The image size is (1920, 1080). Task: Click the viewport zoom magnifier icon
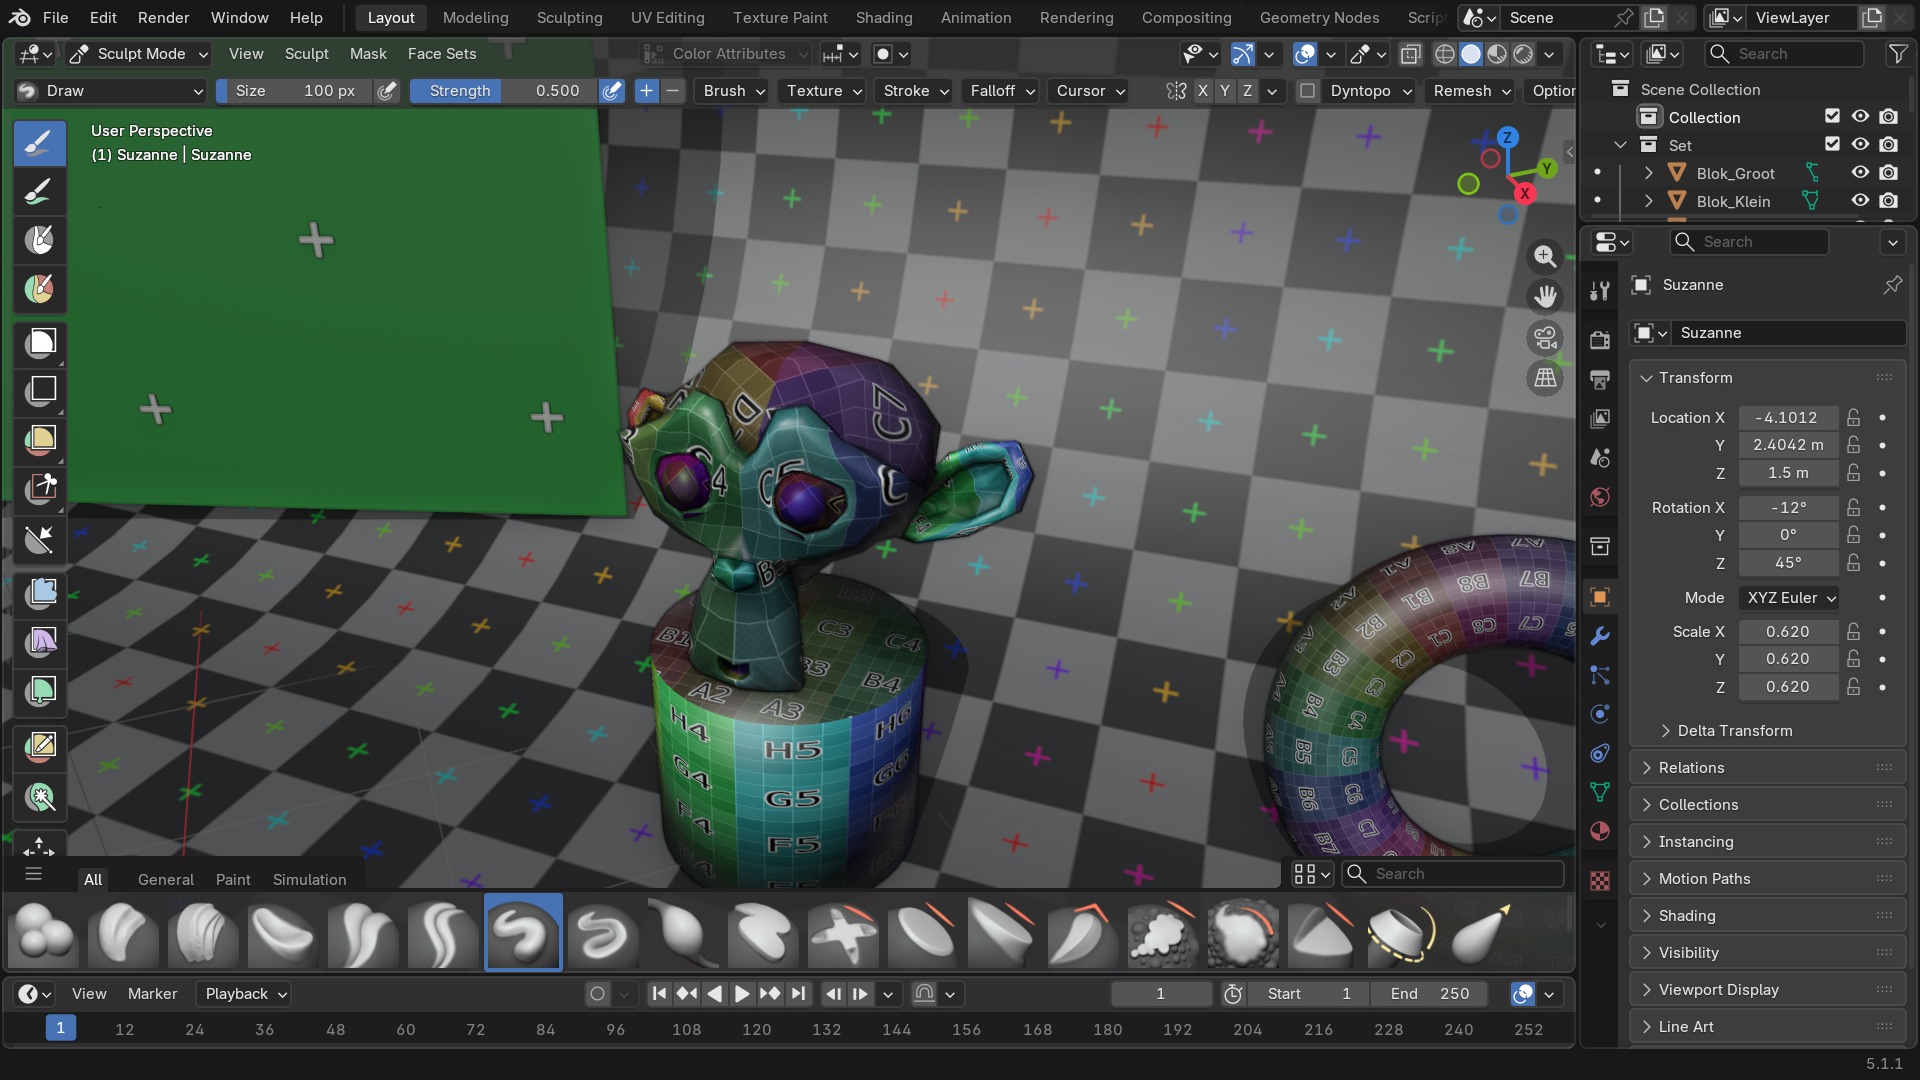coord(1545,256)
